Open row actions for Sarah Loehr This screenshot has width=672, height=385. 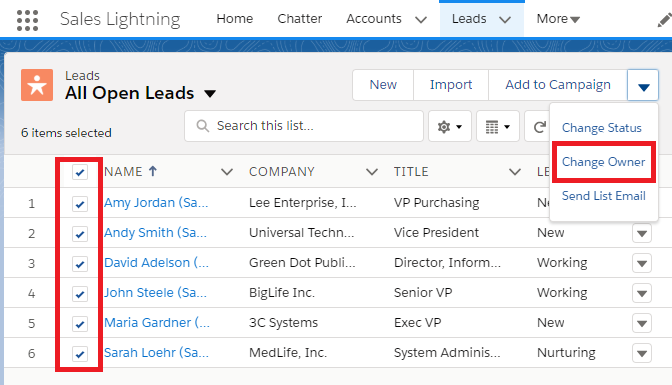(x=642, y=353)
